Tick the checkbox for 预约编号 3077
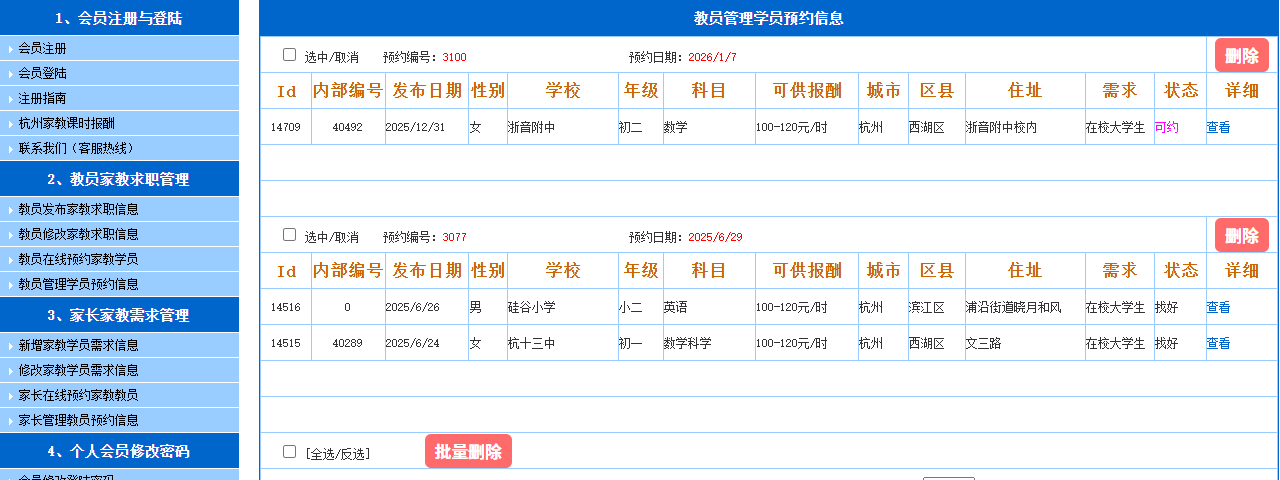The width and height of the screenshot is (1280, 480). pos(290,235)
